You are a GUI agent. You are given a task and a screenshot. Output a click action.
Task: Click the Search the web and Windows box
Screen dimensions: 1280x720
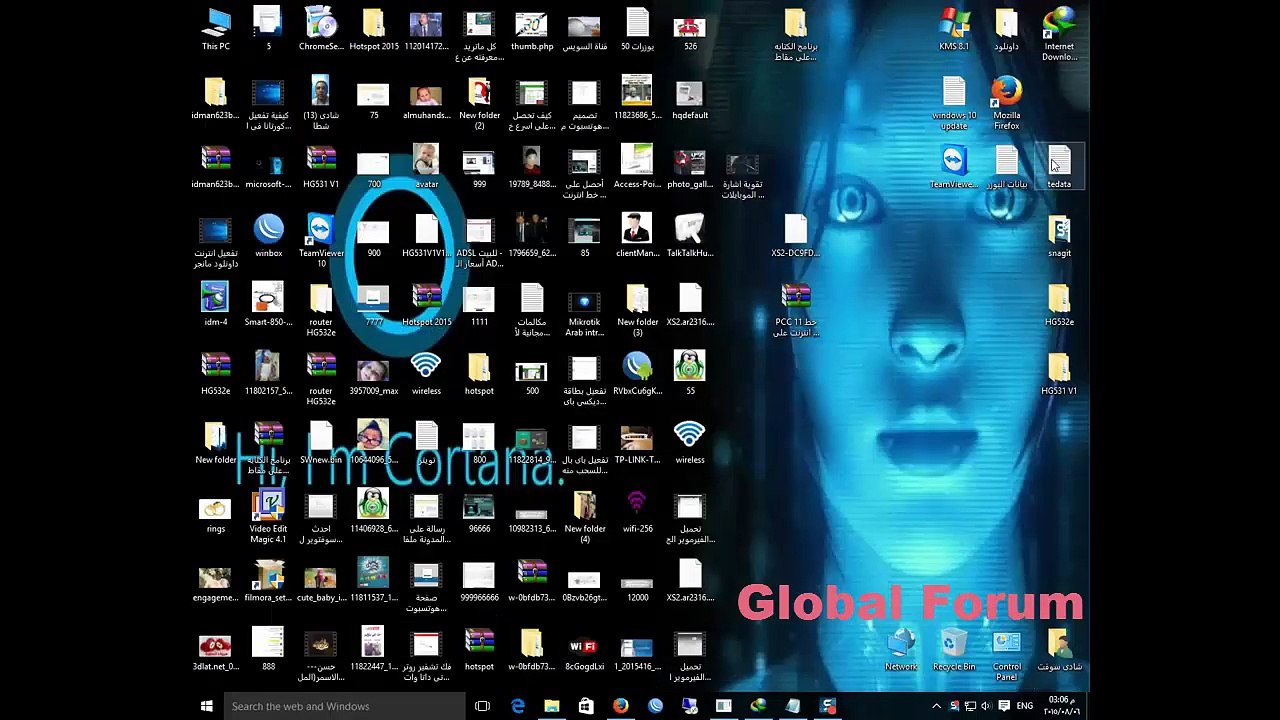click(x=344, y=706)
